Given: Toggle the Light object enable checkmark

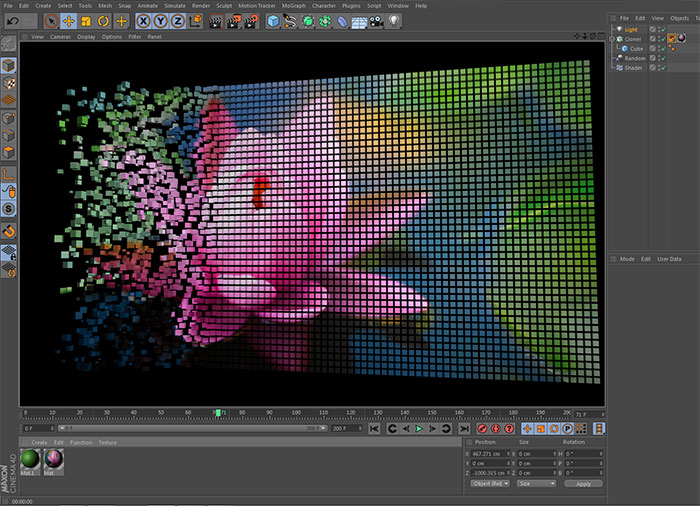Looking at the screenshot, I should 663,29.
